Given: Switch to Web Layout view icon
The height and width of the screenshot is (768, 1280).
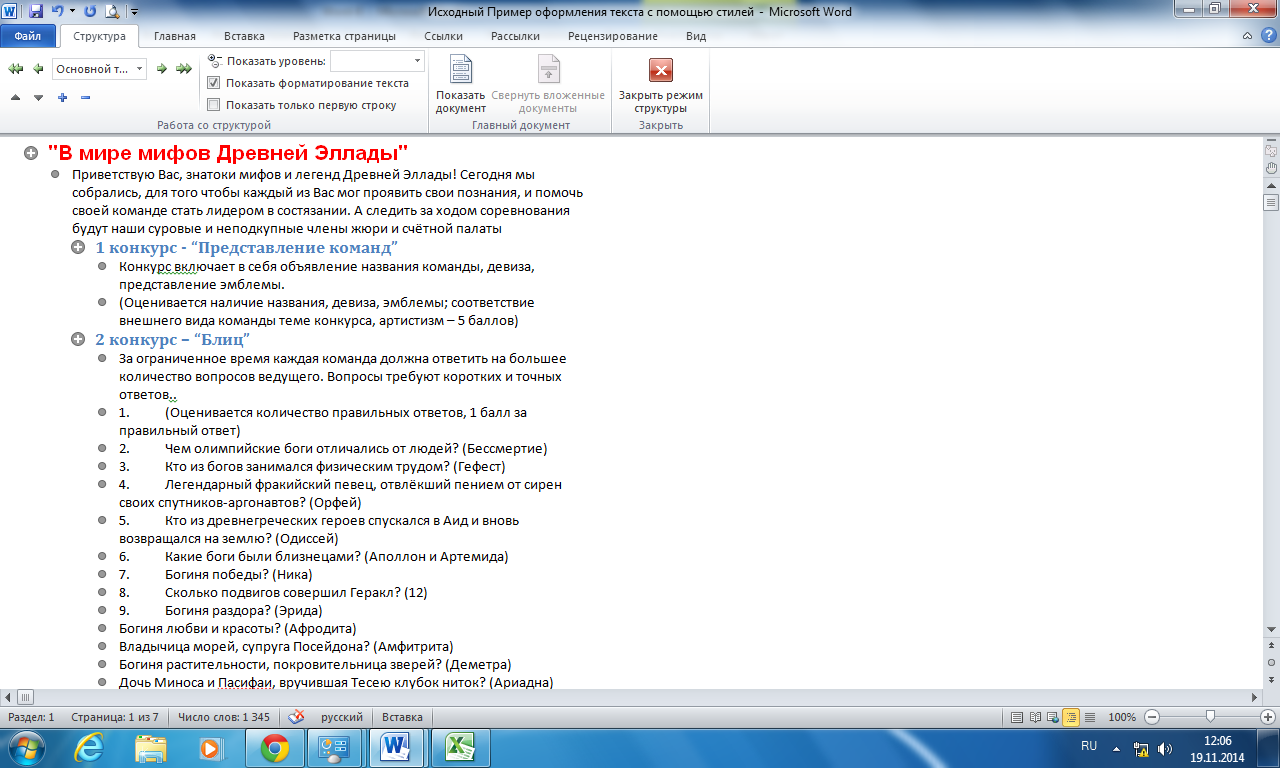Looking at the screenshot, I should coord(1053,717).
